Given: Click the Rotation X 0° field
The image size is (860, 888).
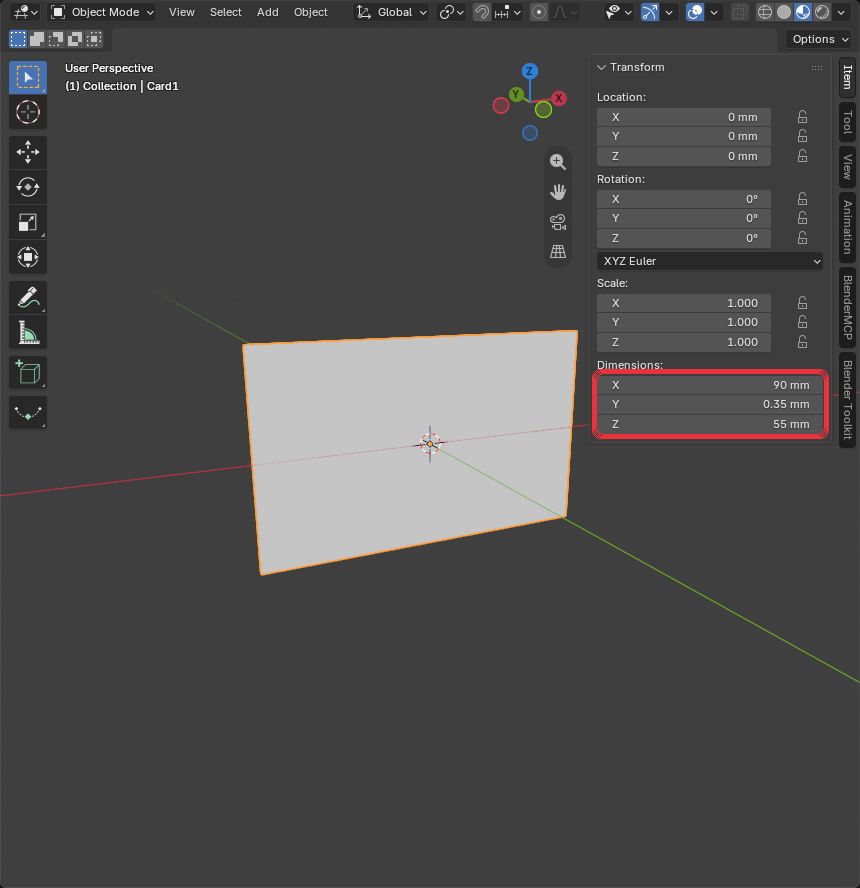Looking at the screenshot, I should [x=683, y=199].
